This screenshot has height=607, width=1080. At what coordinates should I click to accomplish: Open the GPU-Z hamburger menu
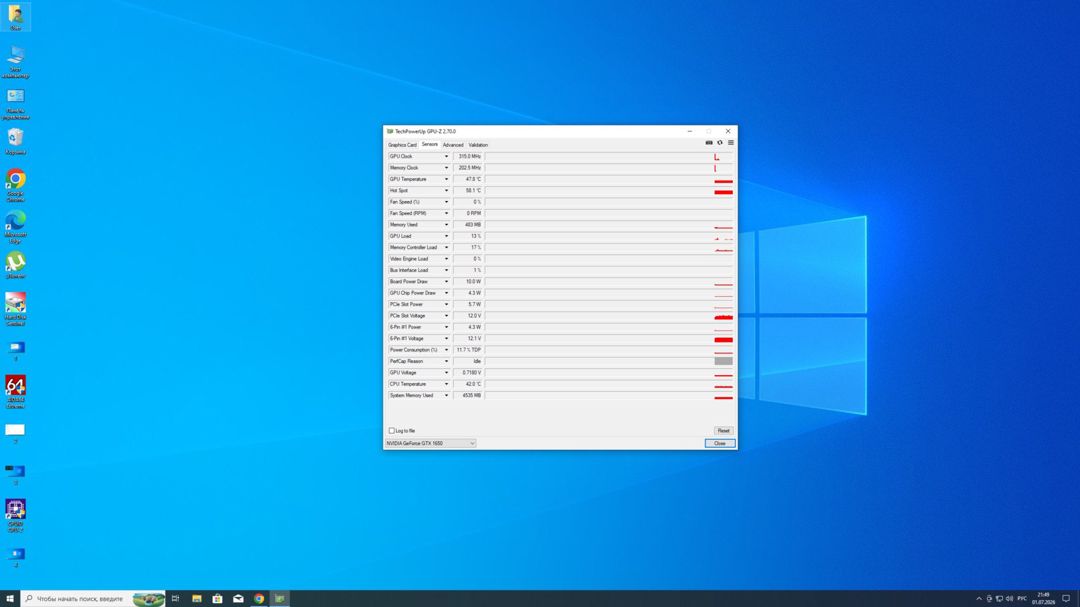coord(731,143)
